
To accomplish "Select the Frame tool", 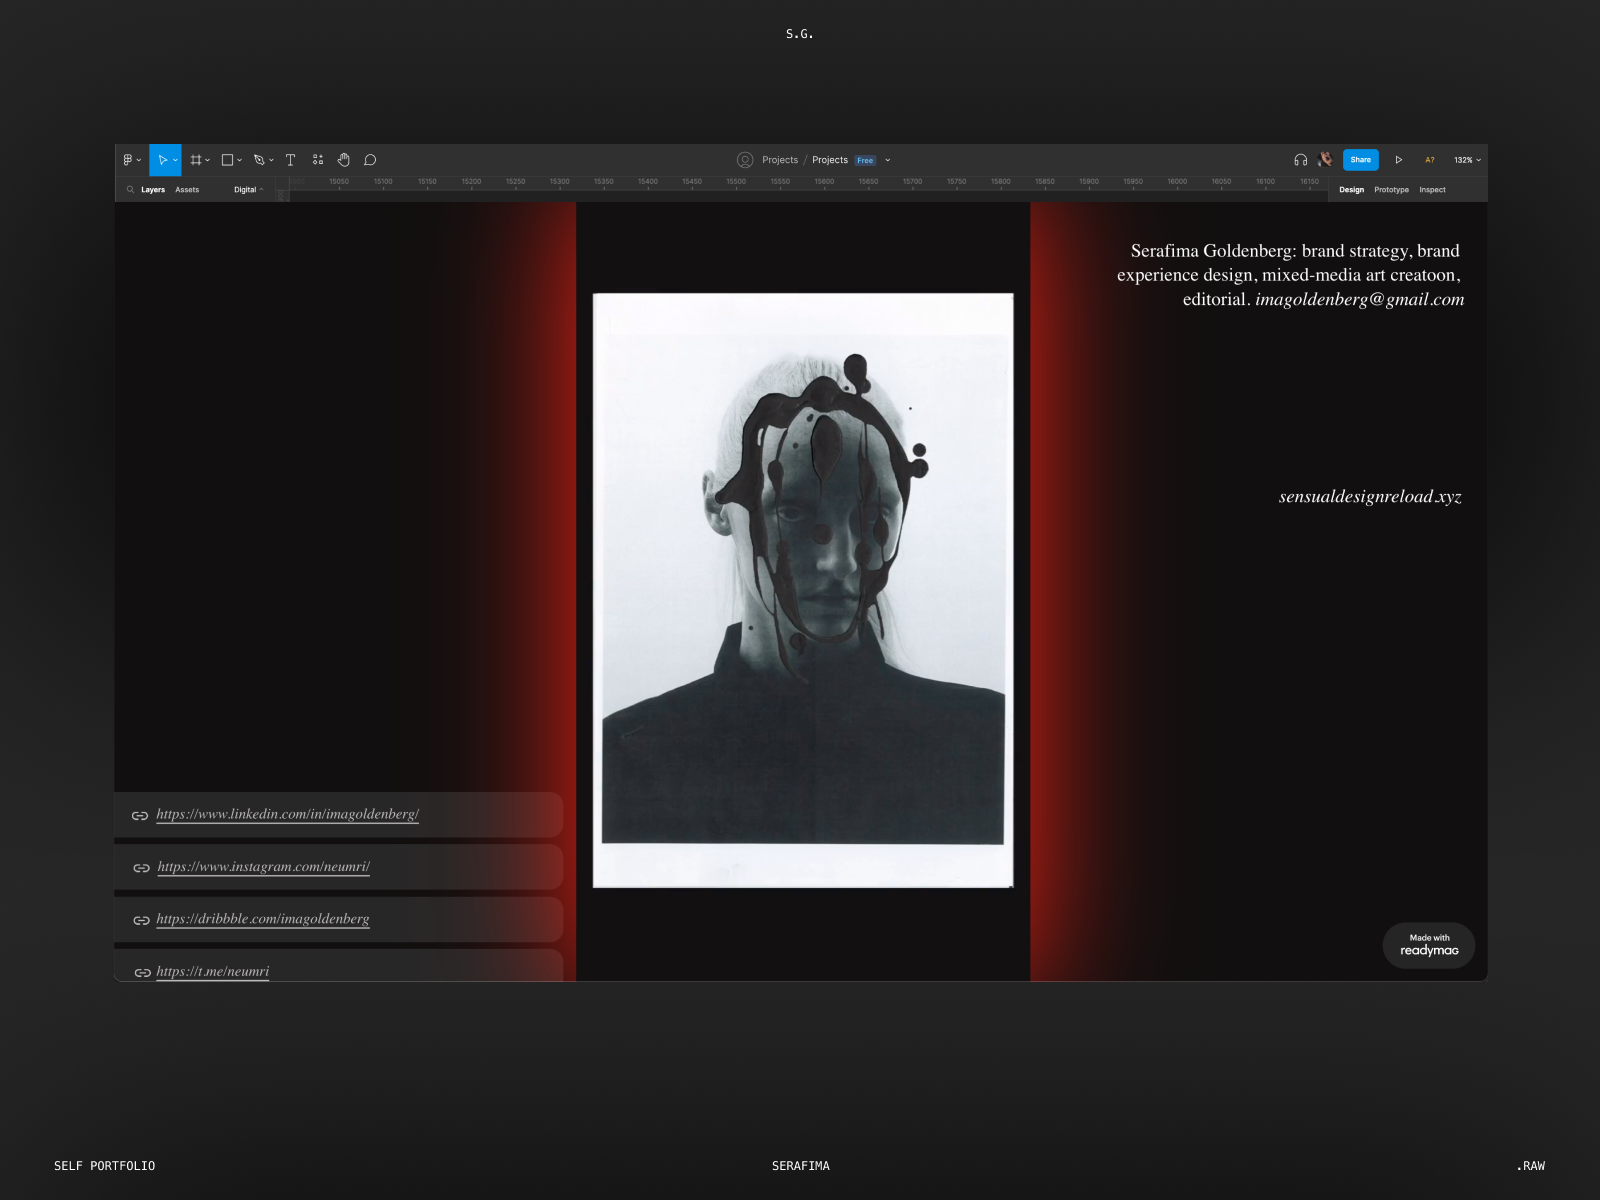I will pos(197,160).
